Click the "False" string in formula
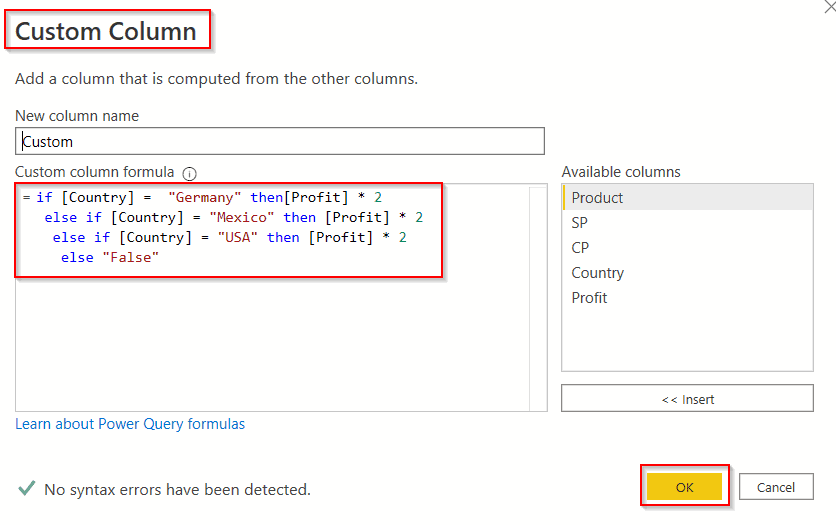The height and width of the screenshot is (525, 836). pos(131,257)
